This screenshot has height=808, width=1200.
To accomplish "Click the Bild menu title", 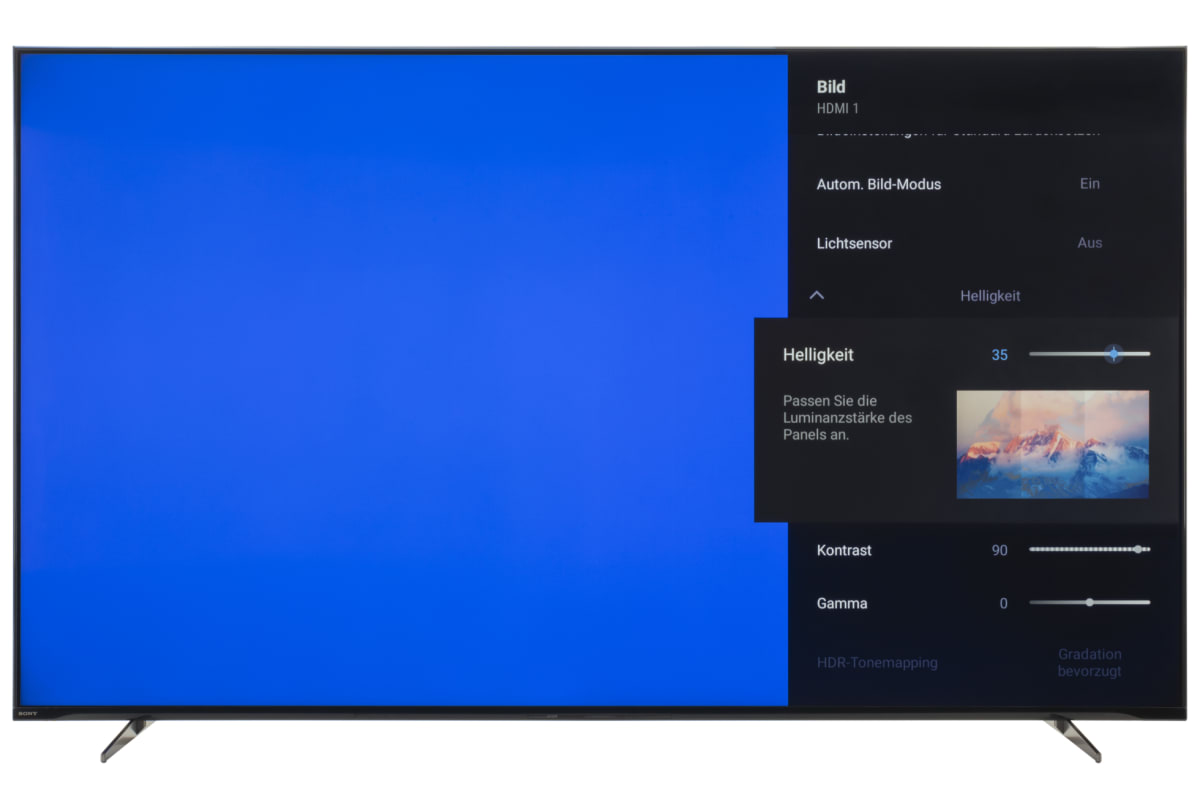I will (831, 87).
